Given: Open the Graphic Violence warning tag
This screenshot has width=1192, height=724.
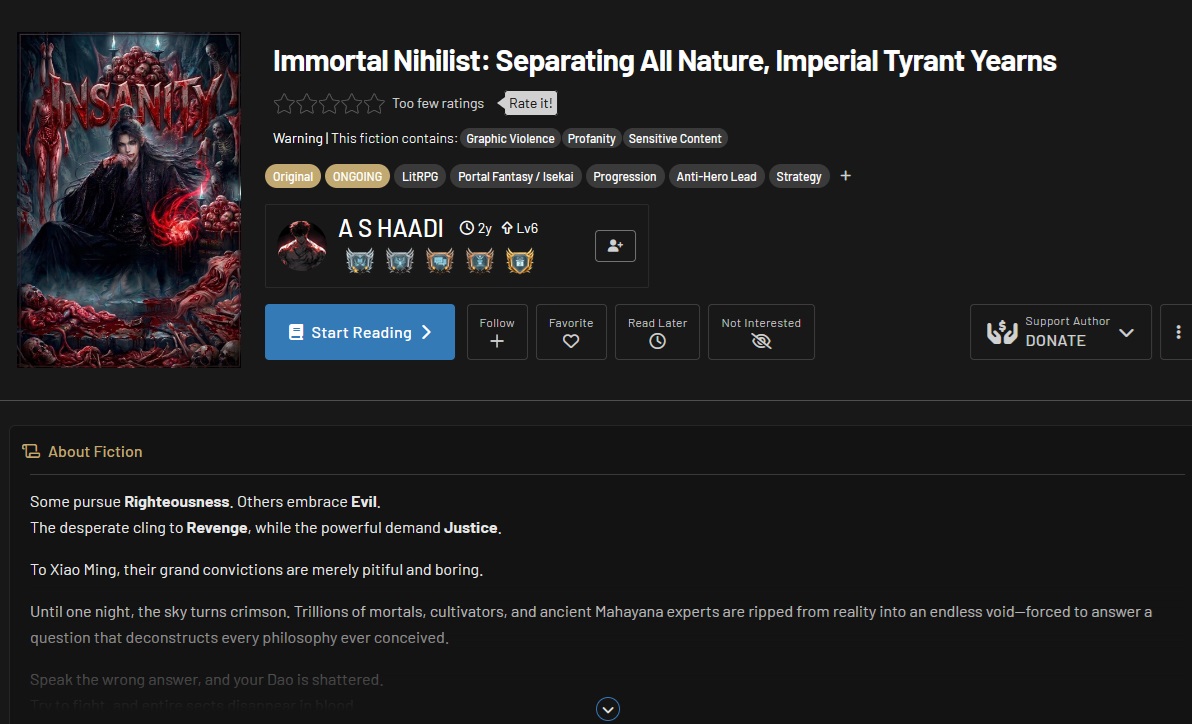Looking at the screenshot, I should tap(510, 138).
